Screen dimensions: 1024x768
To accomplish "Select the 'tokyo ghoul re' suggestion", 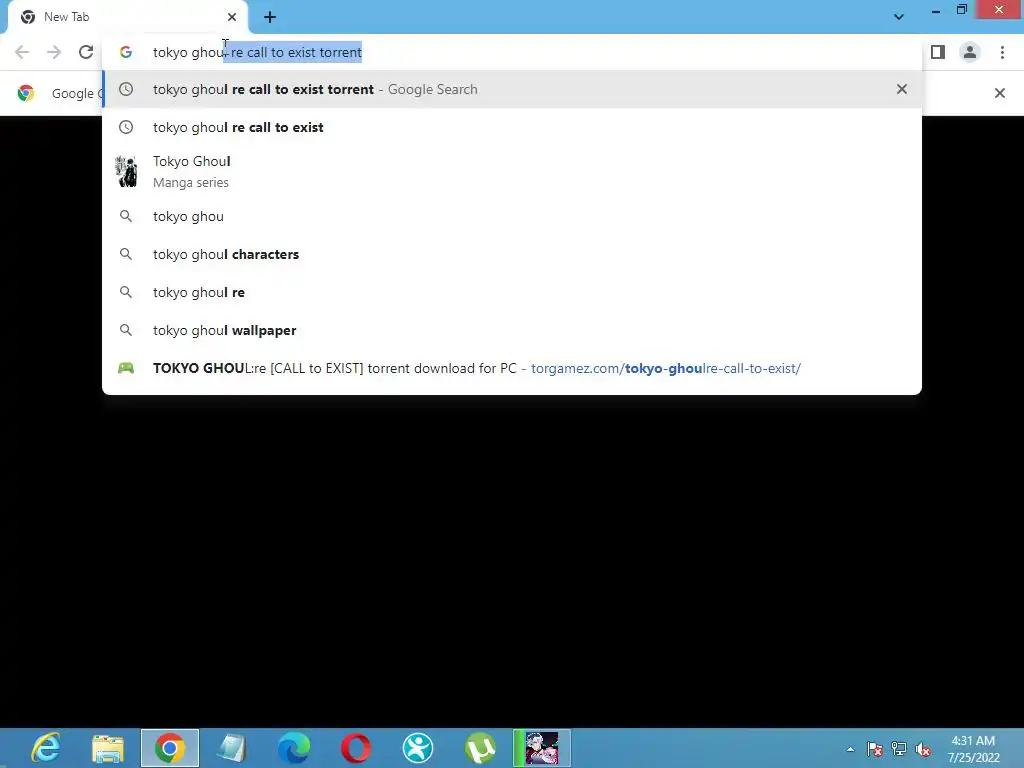I will (512, 292).
